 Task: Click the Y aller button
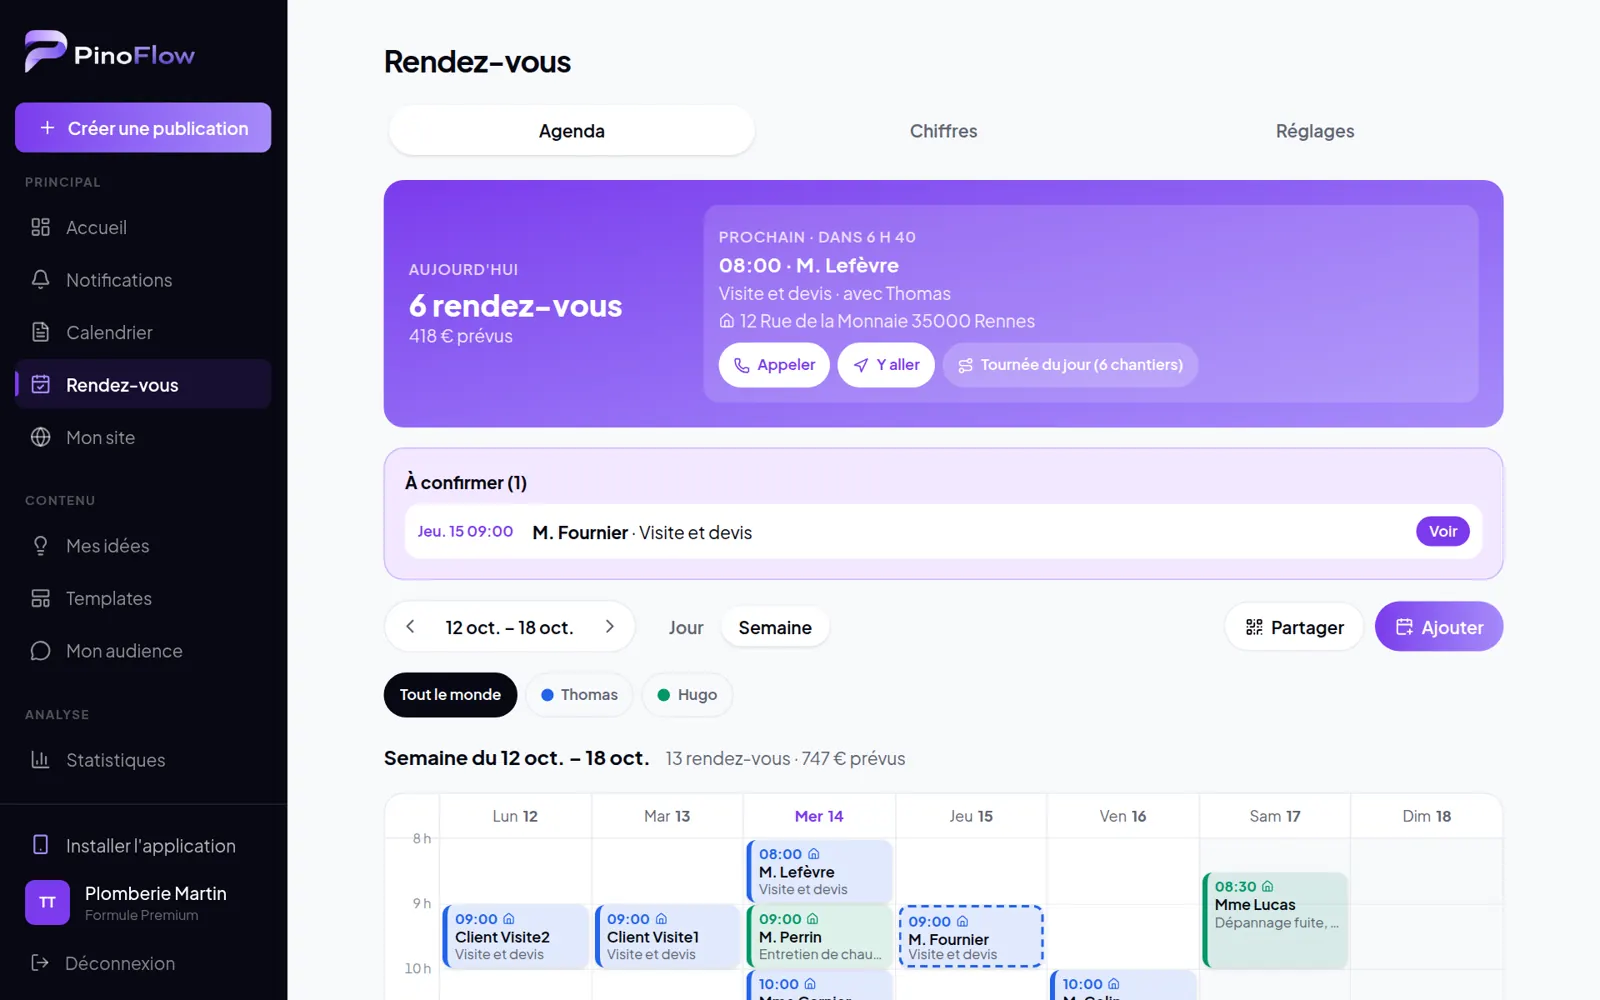pos(886,365)
